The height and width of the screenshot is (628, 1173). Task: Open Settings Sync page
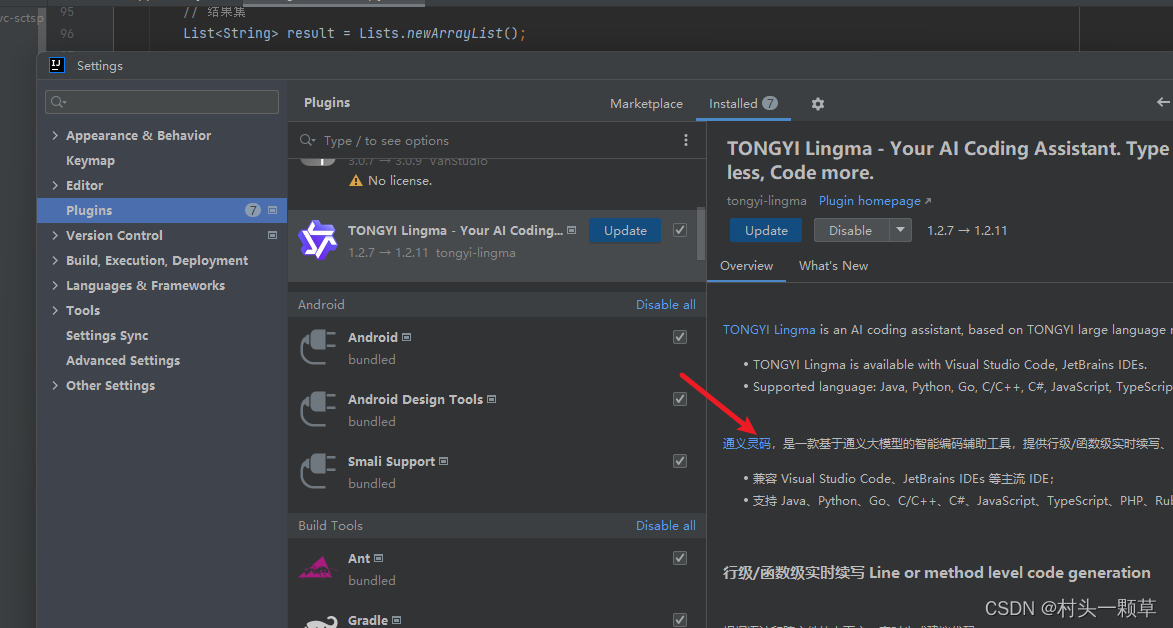(x=107, y=335)
